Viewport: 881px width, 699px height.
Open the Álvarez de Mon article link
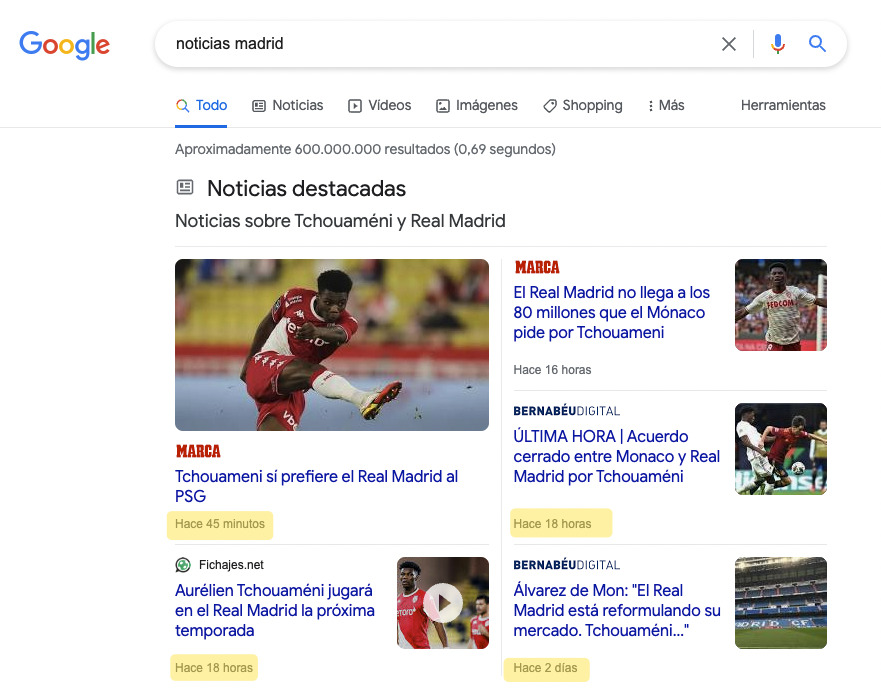(x=616, y=610)
